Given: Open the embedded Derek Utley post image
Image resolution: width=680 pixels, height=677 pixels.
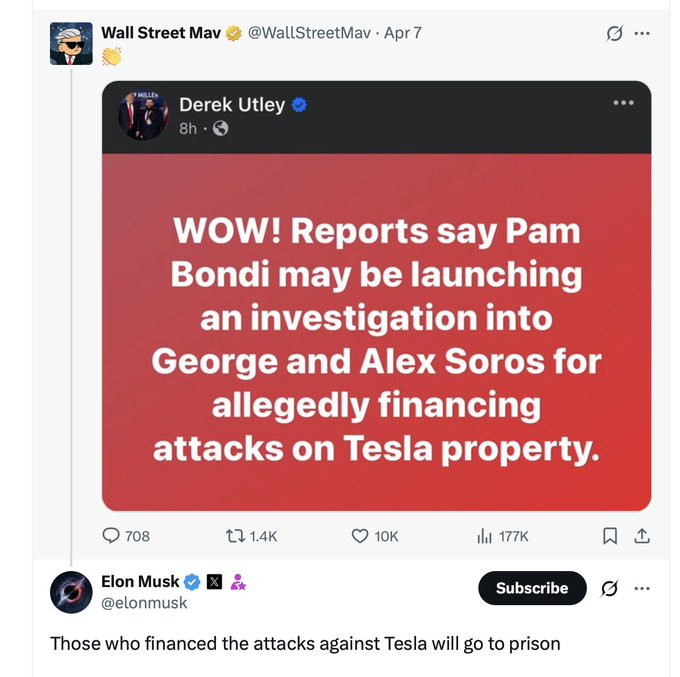Looking at the screenshot, I should coord(376,330).
